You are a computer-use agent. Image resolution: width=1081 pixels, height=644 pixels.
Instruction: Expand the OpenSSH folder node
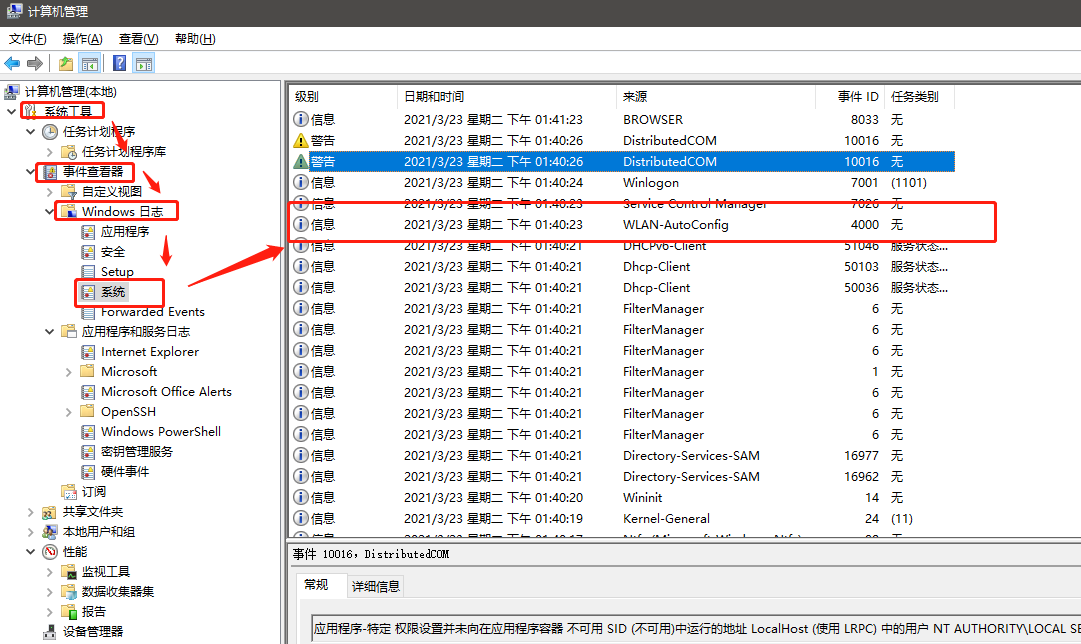coord(68,411)
